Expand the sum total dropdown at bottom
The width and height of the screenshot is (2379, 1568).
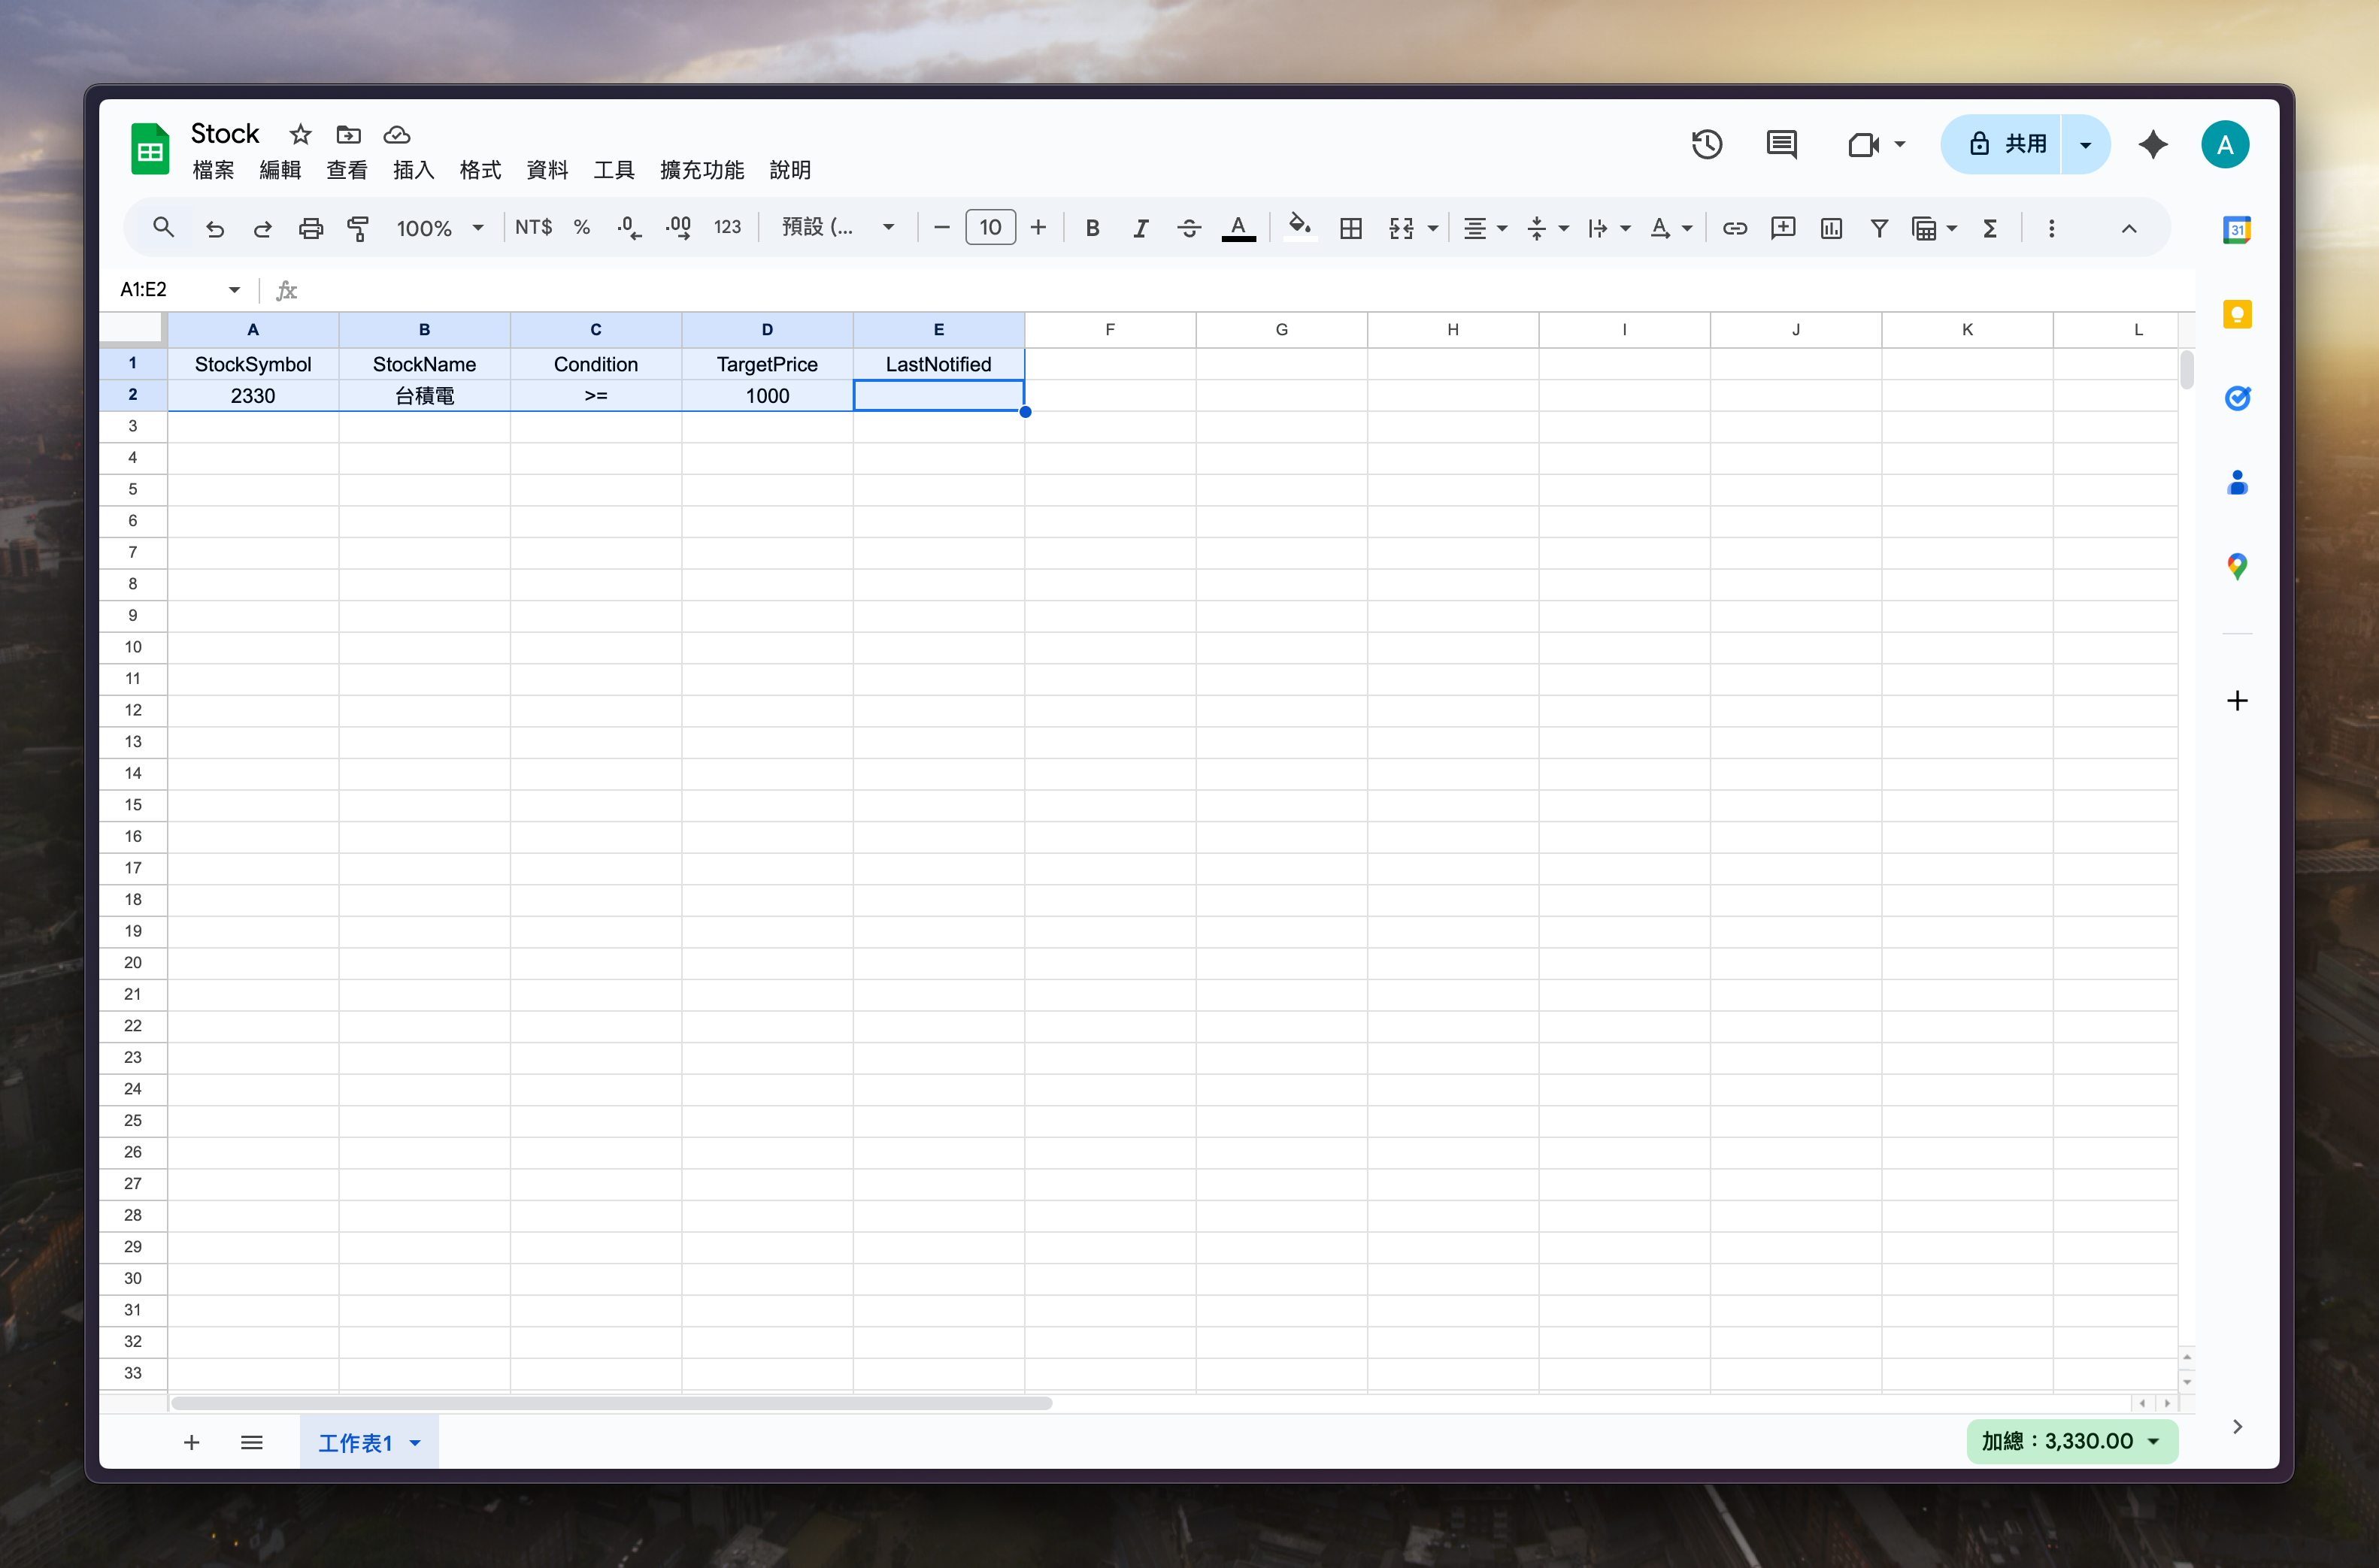tap(2153, 1441)
